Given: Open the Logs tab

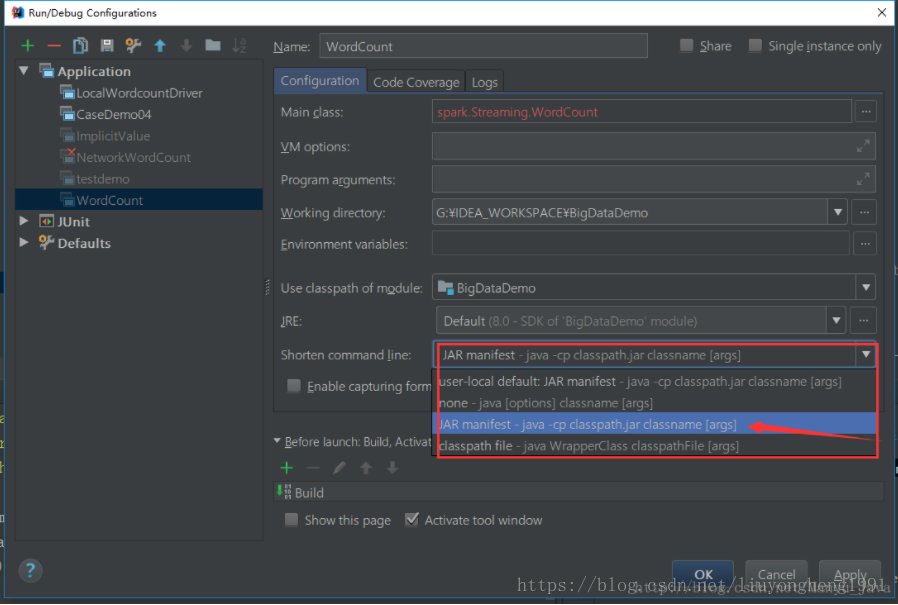Looking at the screenshot, I should coord(485,82).
